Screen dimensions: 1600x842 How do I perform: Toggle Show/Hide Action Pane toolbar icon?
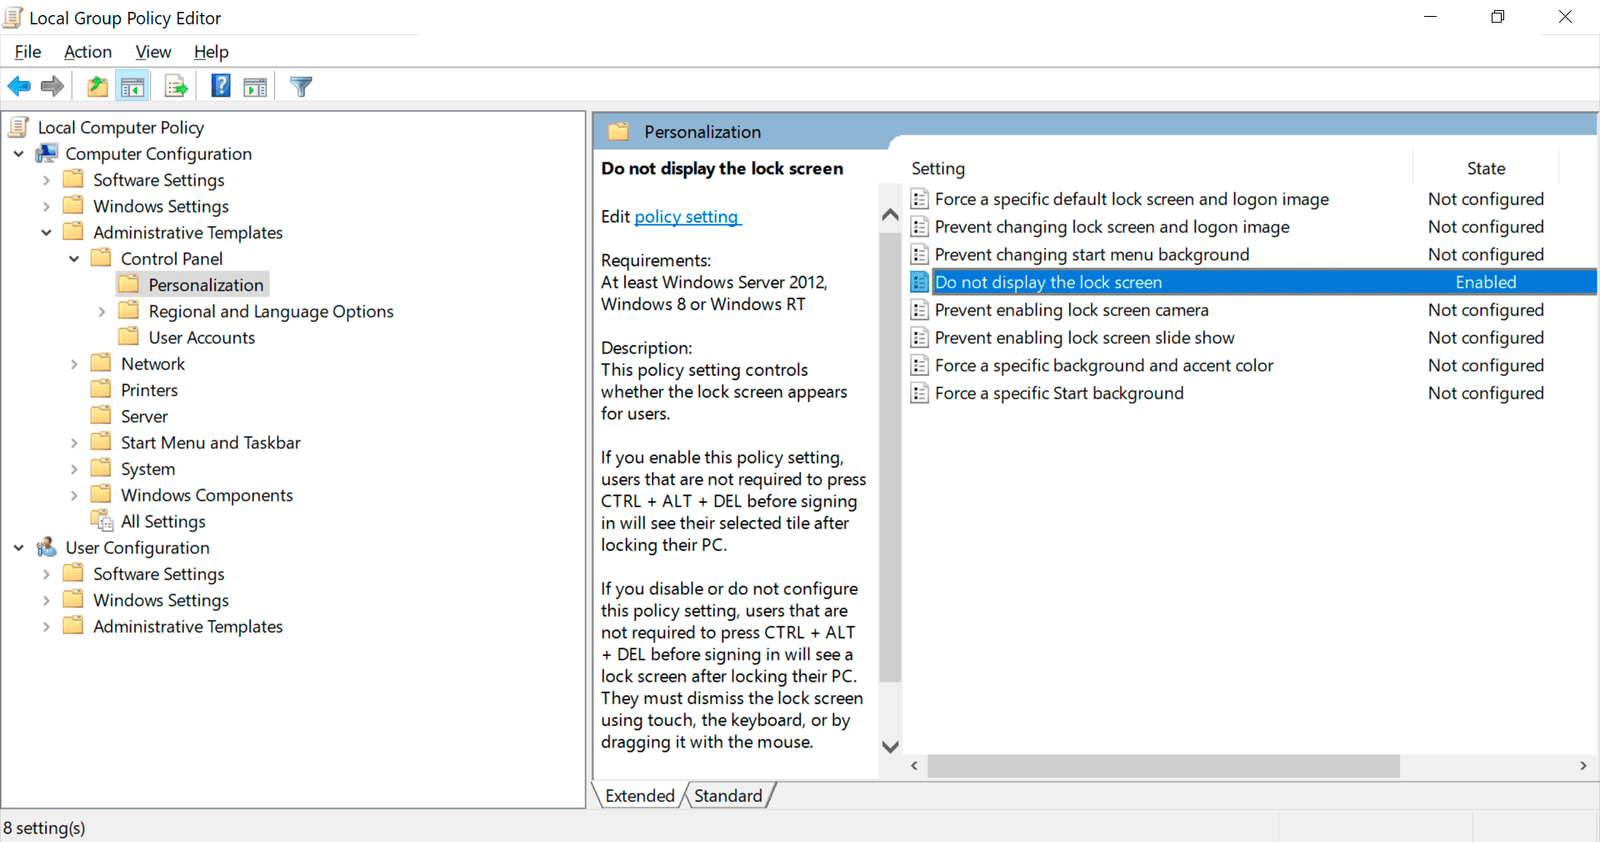256,87
